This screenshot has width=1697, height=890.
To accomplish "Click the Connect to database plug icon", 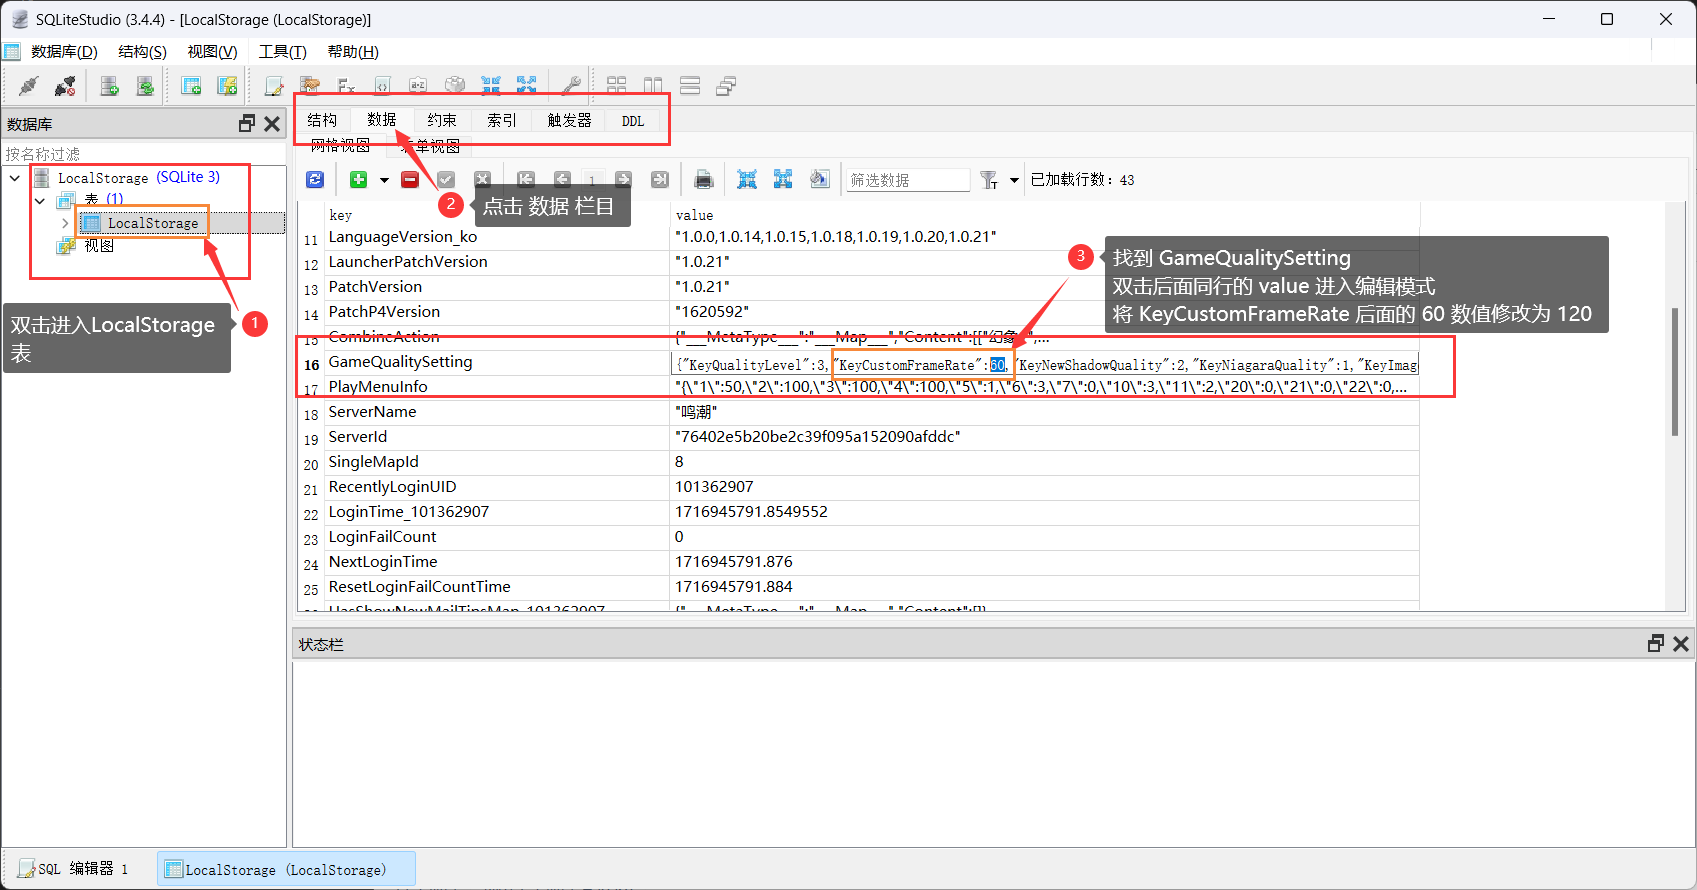I will pyautogui.click(x=29, y=86).
